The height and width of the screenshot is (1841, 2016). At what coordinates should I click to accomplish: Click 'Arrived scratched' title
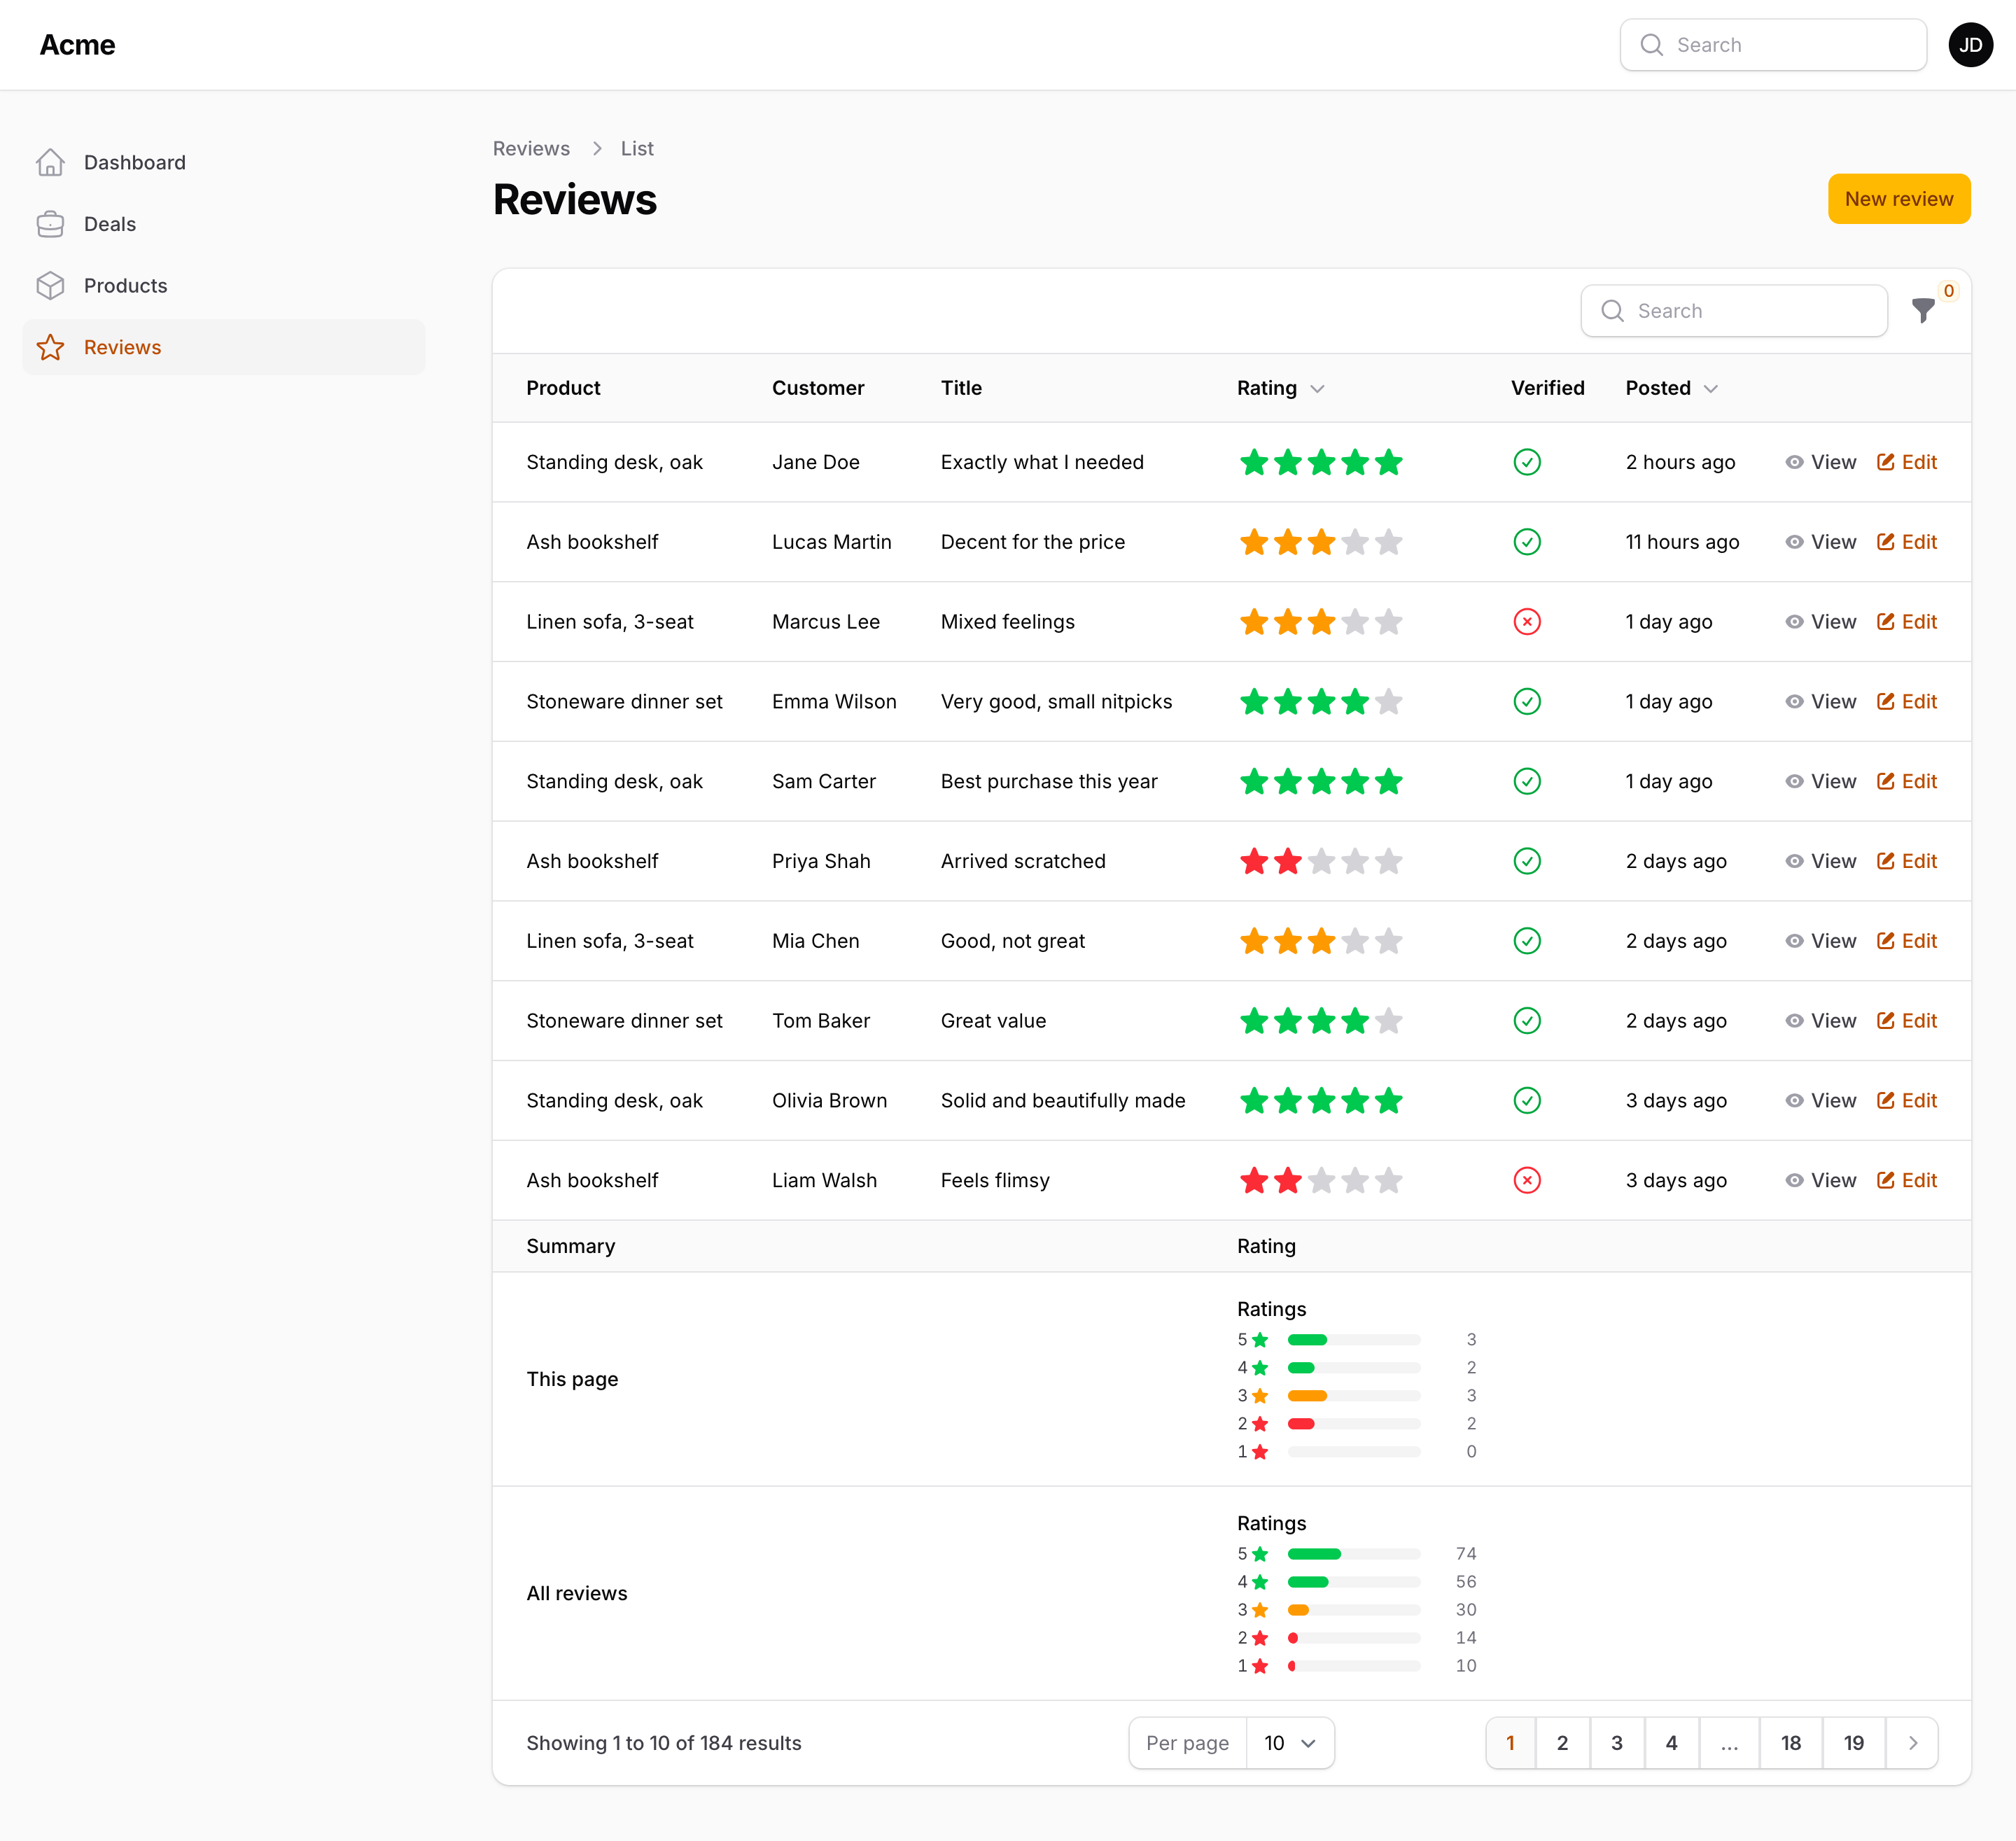click(1023, 861)
